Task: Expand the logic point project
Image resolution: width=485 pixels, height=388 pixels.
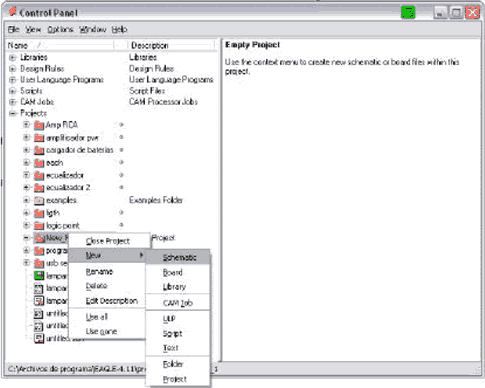Action: tap(26, 225)
